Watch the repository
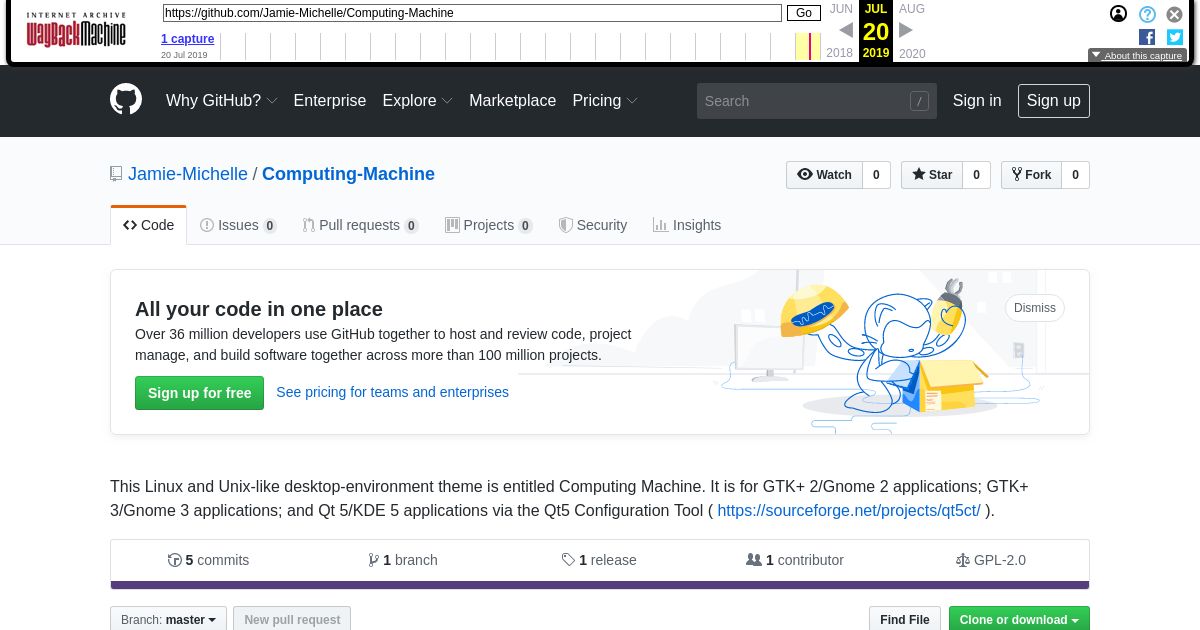 point(824,175)
